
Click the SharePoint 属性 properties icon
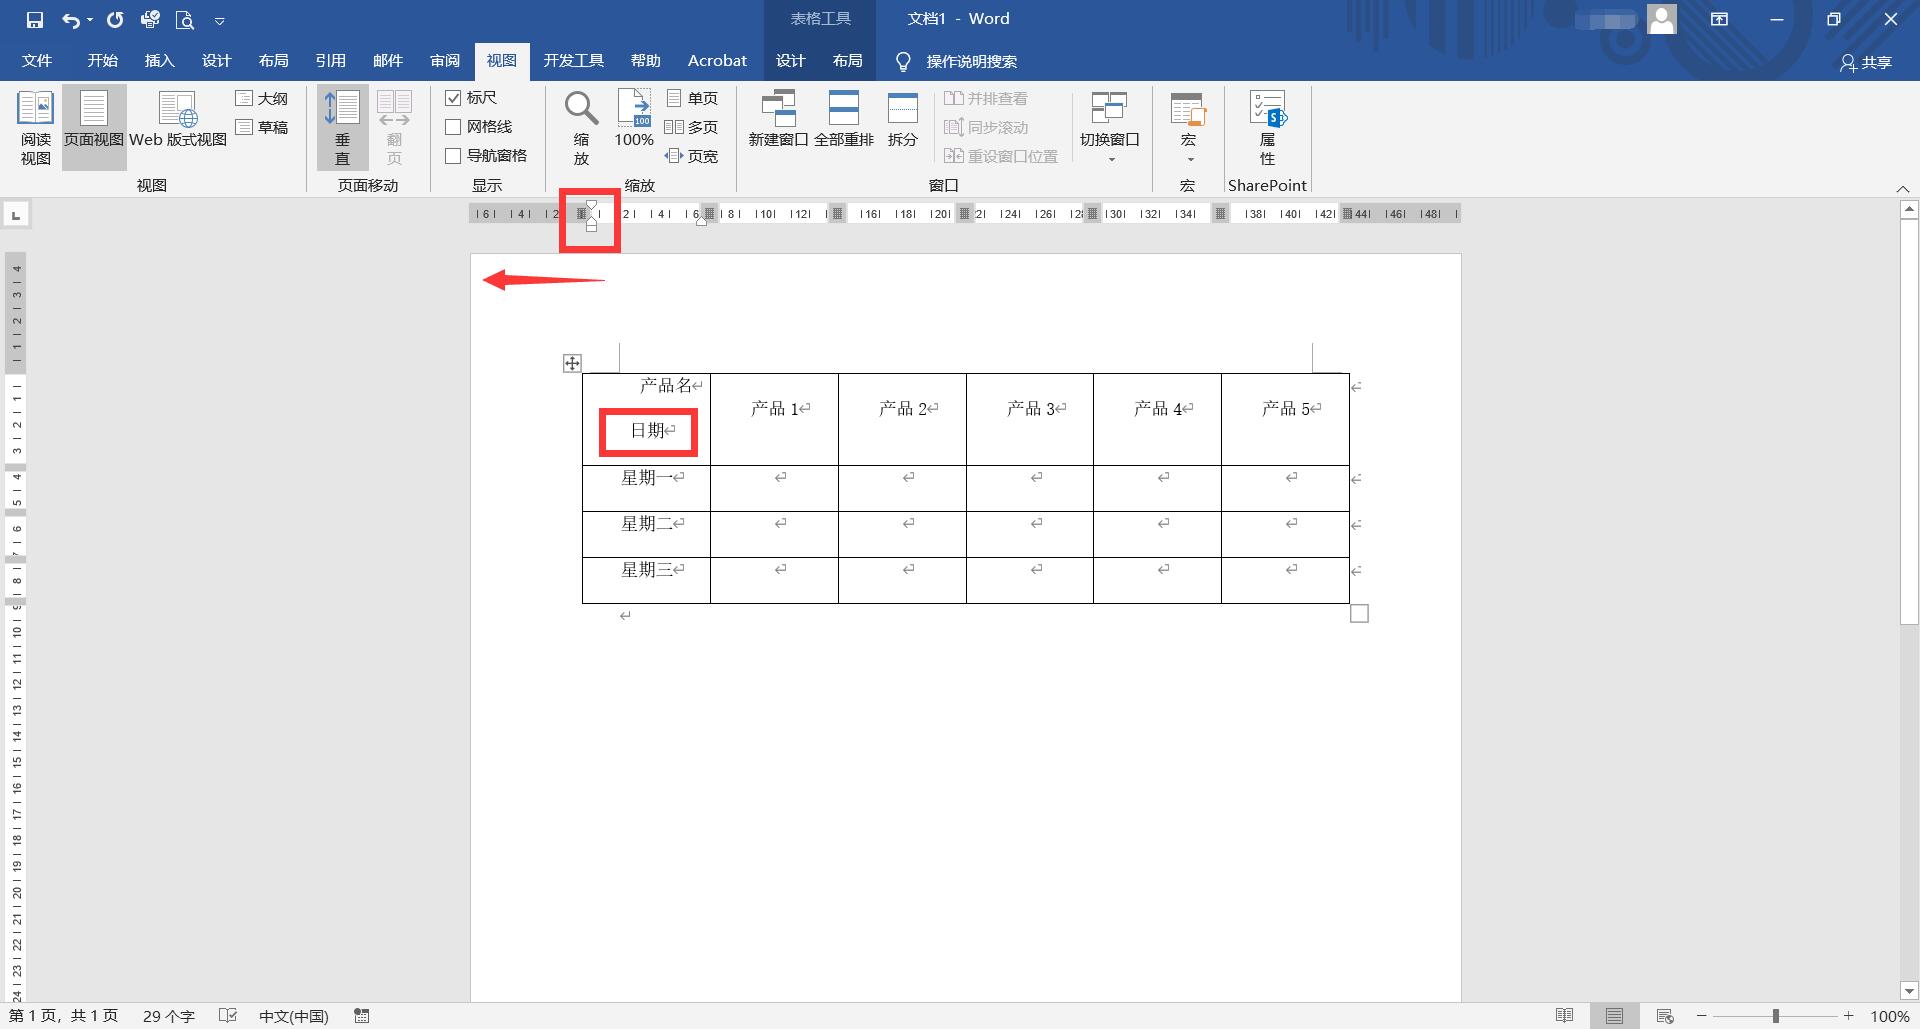(x=1266, y=125)
